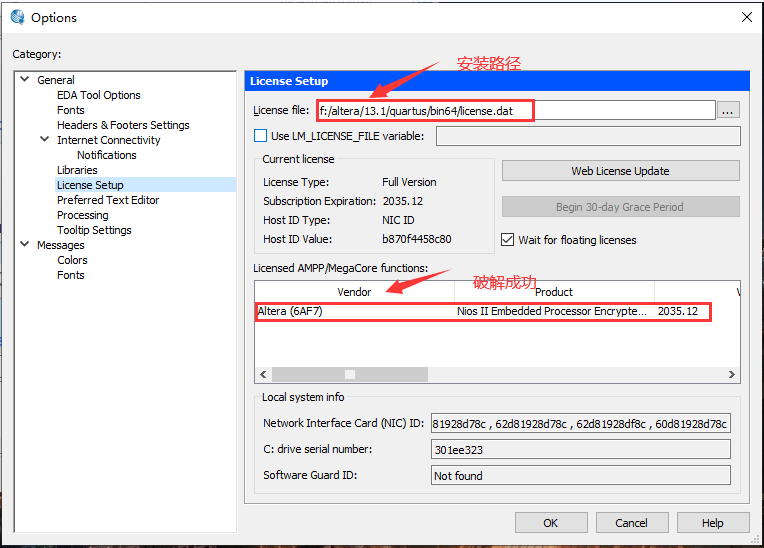The width and height of the screenshot is (764, 548).
Task: Click the browse (...) button for license file
Action: [729, 111]
